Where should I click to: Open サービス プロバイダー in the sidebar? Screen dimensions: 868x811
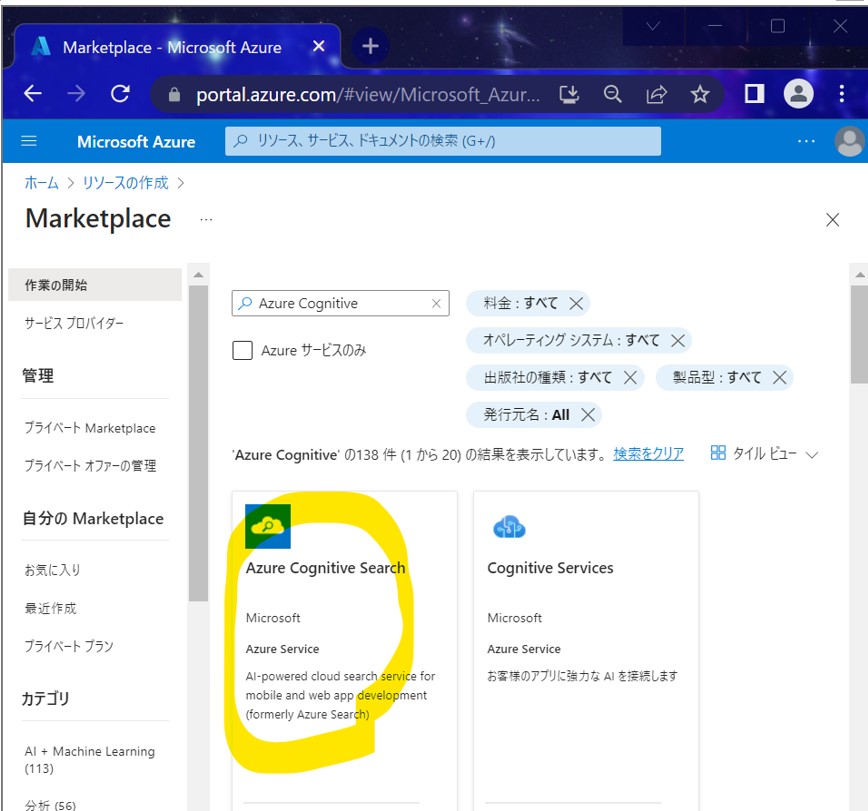tap(74, 323)
